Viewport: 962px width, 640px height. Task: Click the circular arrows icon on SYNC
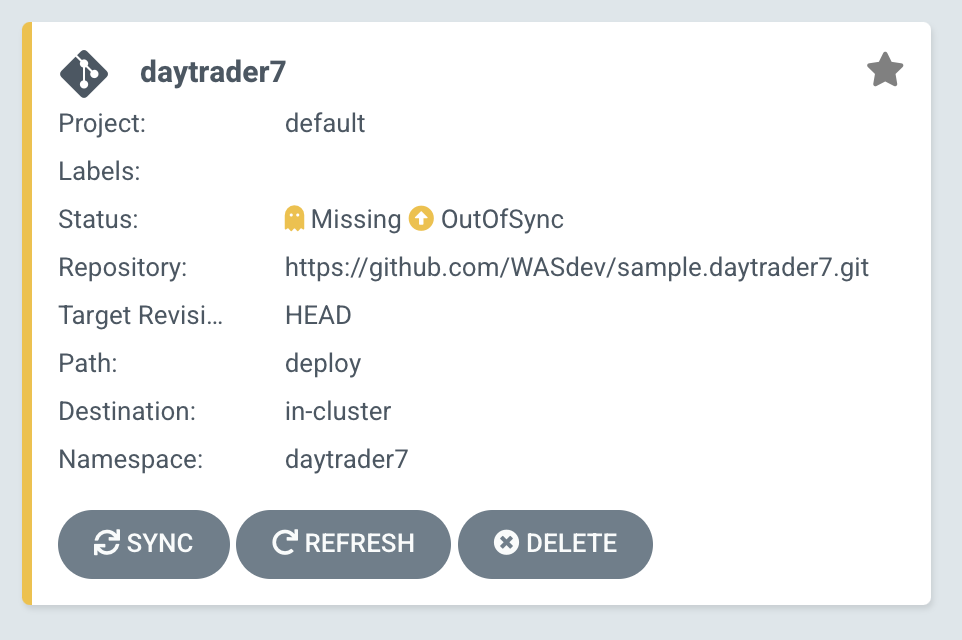107,543
